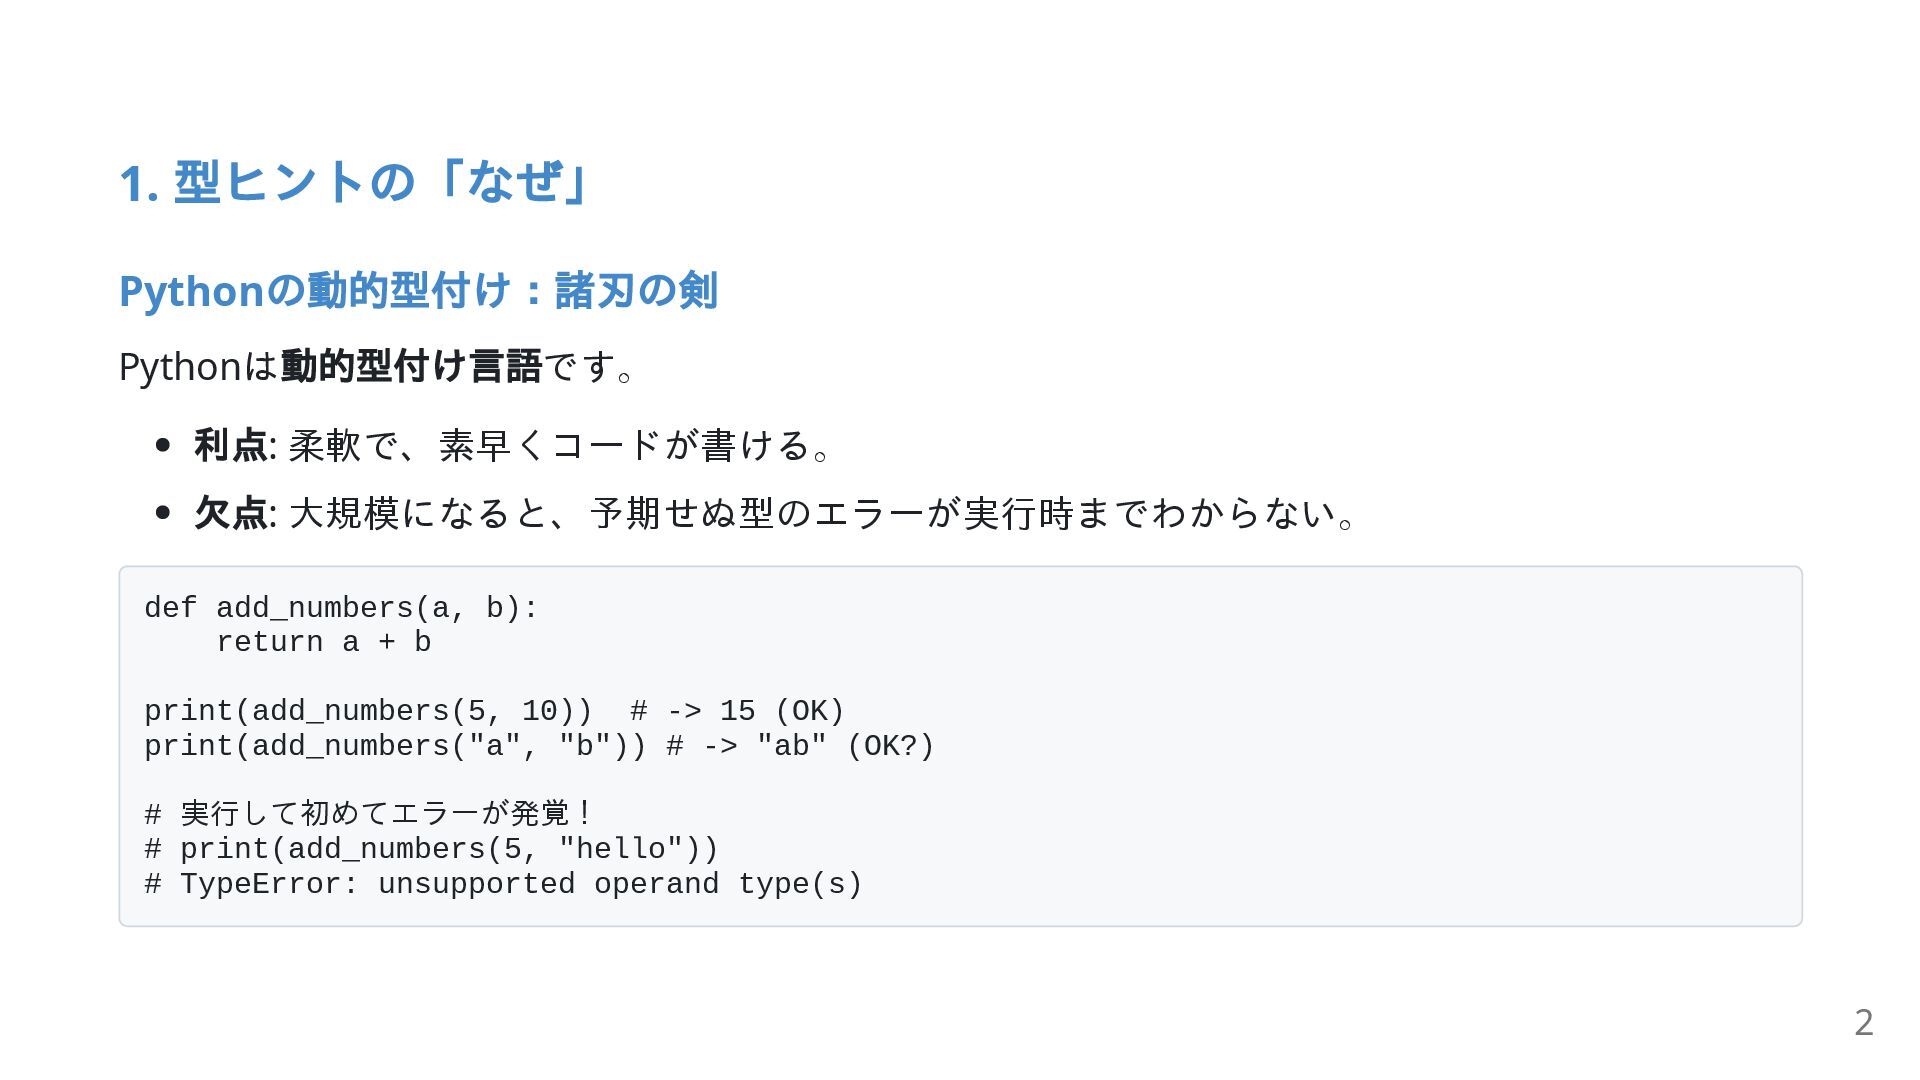Click the comment 実行して初めてエラーが発覚

368,814
